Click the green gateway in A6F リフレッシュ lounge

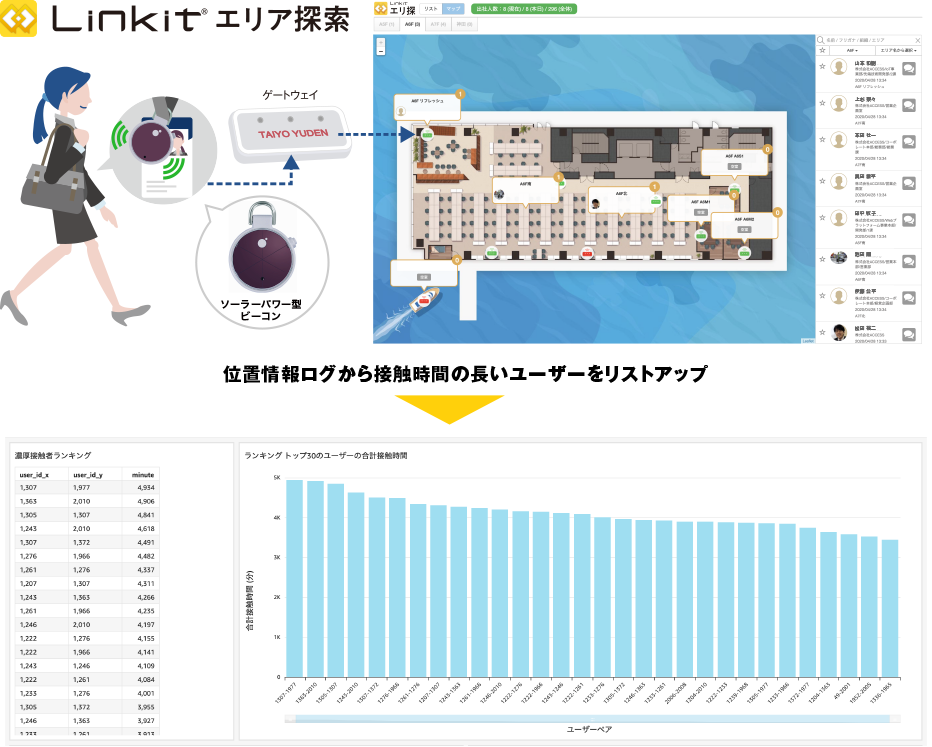pyautogui.click(x=427, y=134)
